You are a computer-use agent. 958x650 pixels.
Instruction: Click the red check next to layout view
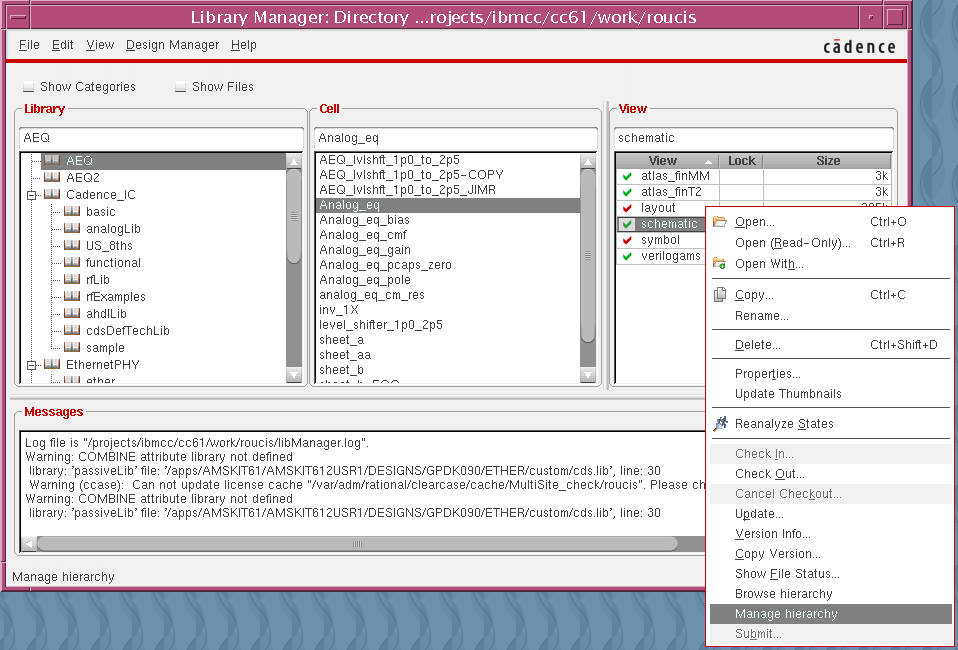tap(625, 206)
